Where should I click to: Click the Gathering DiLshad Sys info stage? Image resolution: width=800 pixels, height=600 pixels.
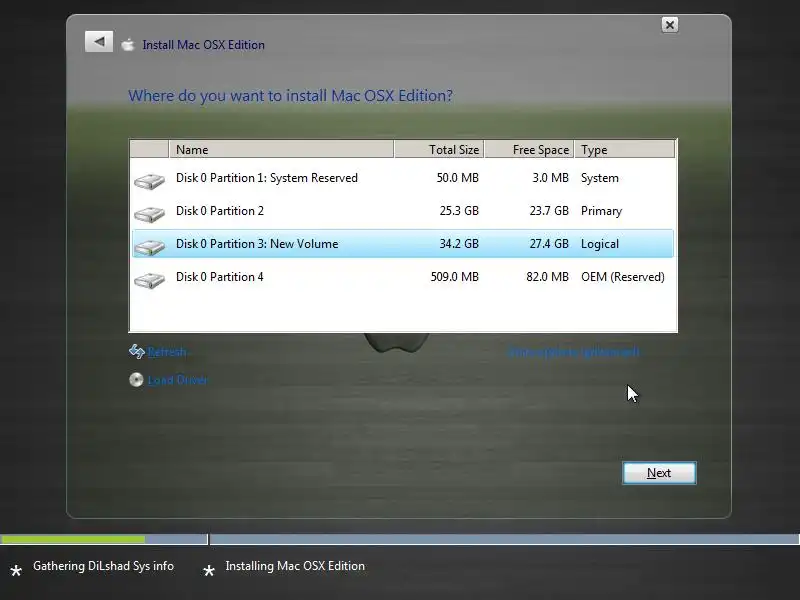click(x=103, y=566)
